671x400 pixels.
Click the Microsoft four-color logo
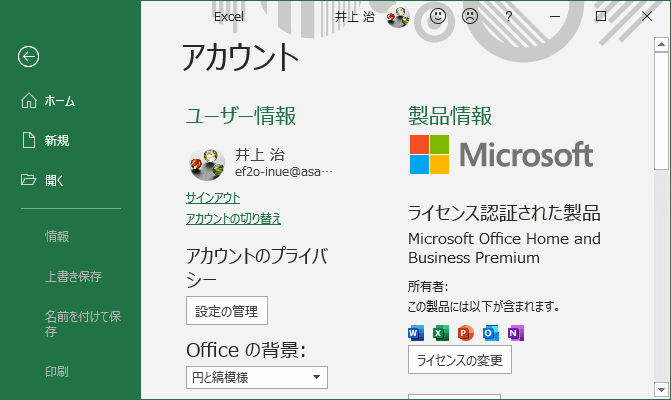tap(429, 154)
